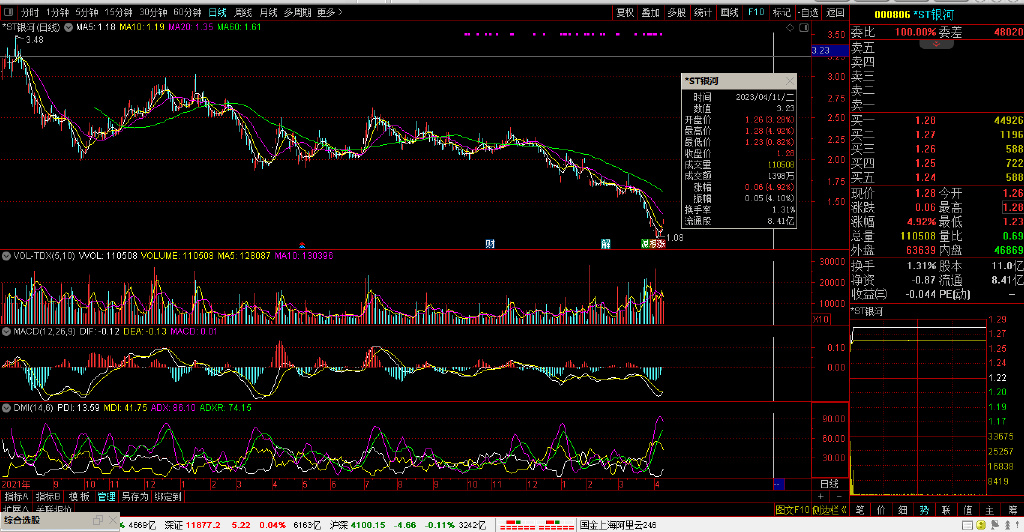Image resolution: width=1024 pixels, height=532 pixels.
Task: Click the diamond icon at chart top-right
Action: (790, 27)
